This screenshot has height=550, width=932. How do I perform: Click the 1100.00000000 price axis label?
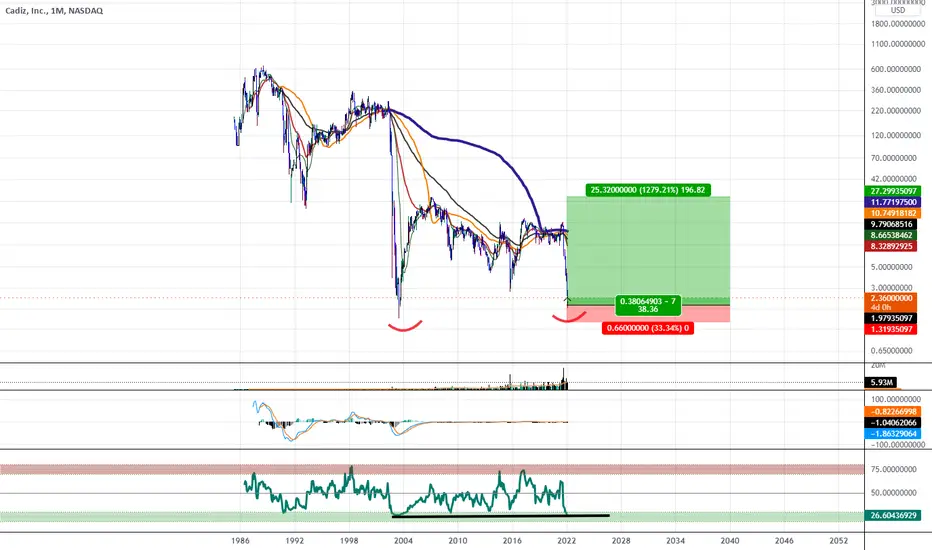[898, 44]
